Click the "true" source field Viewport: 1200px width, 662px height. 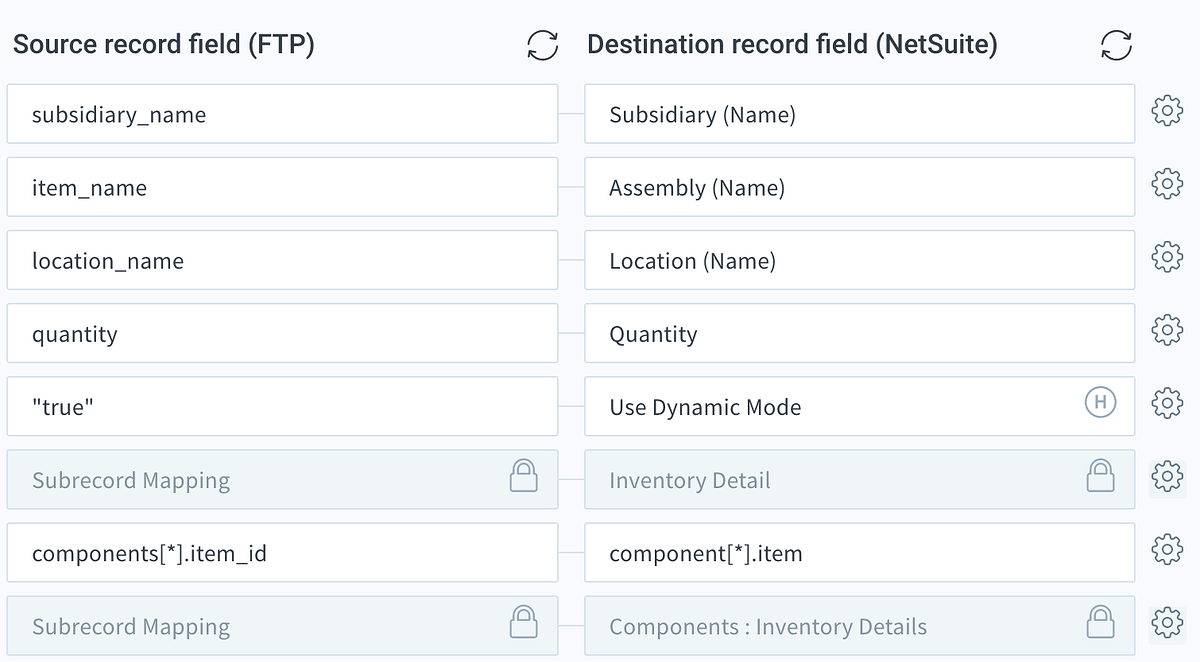(x=282, y=406)
